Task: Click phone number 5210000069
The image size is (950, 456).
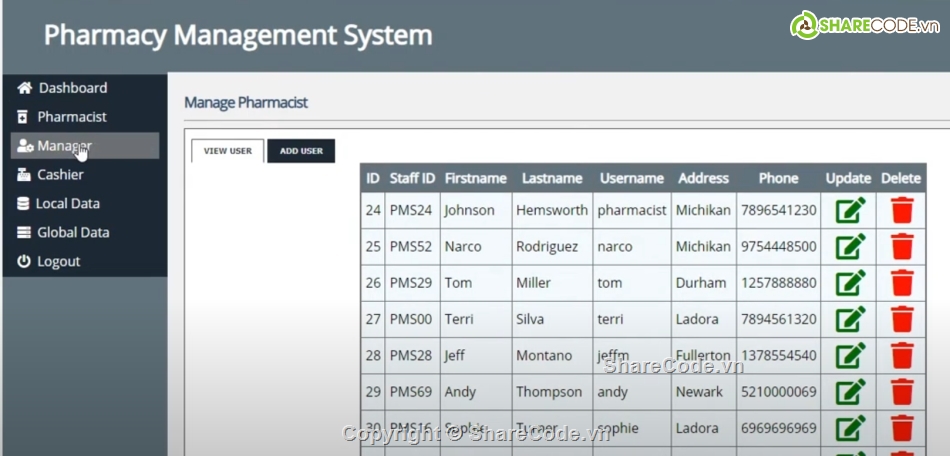Action: click(x=779, y=392)
